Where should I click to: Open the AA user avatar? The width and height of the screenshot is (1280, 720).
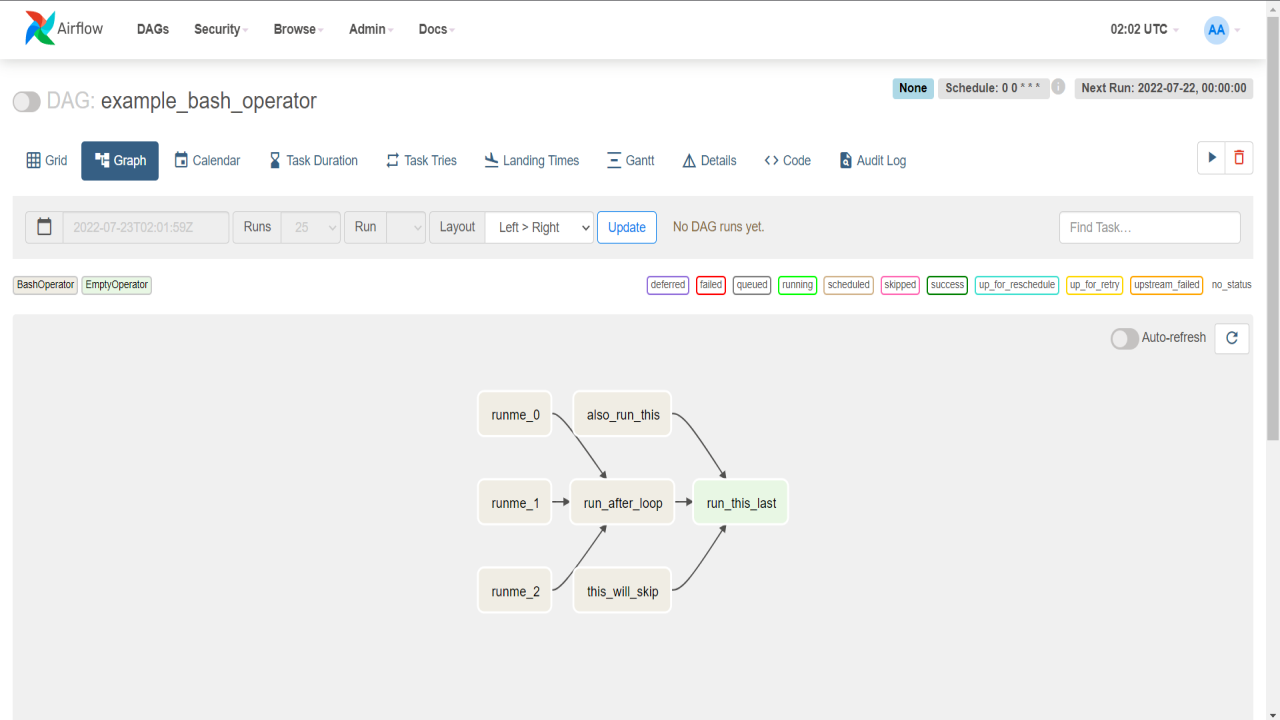tap(1216, 30)
